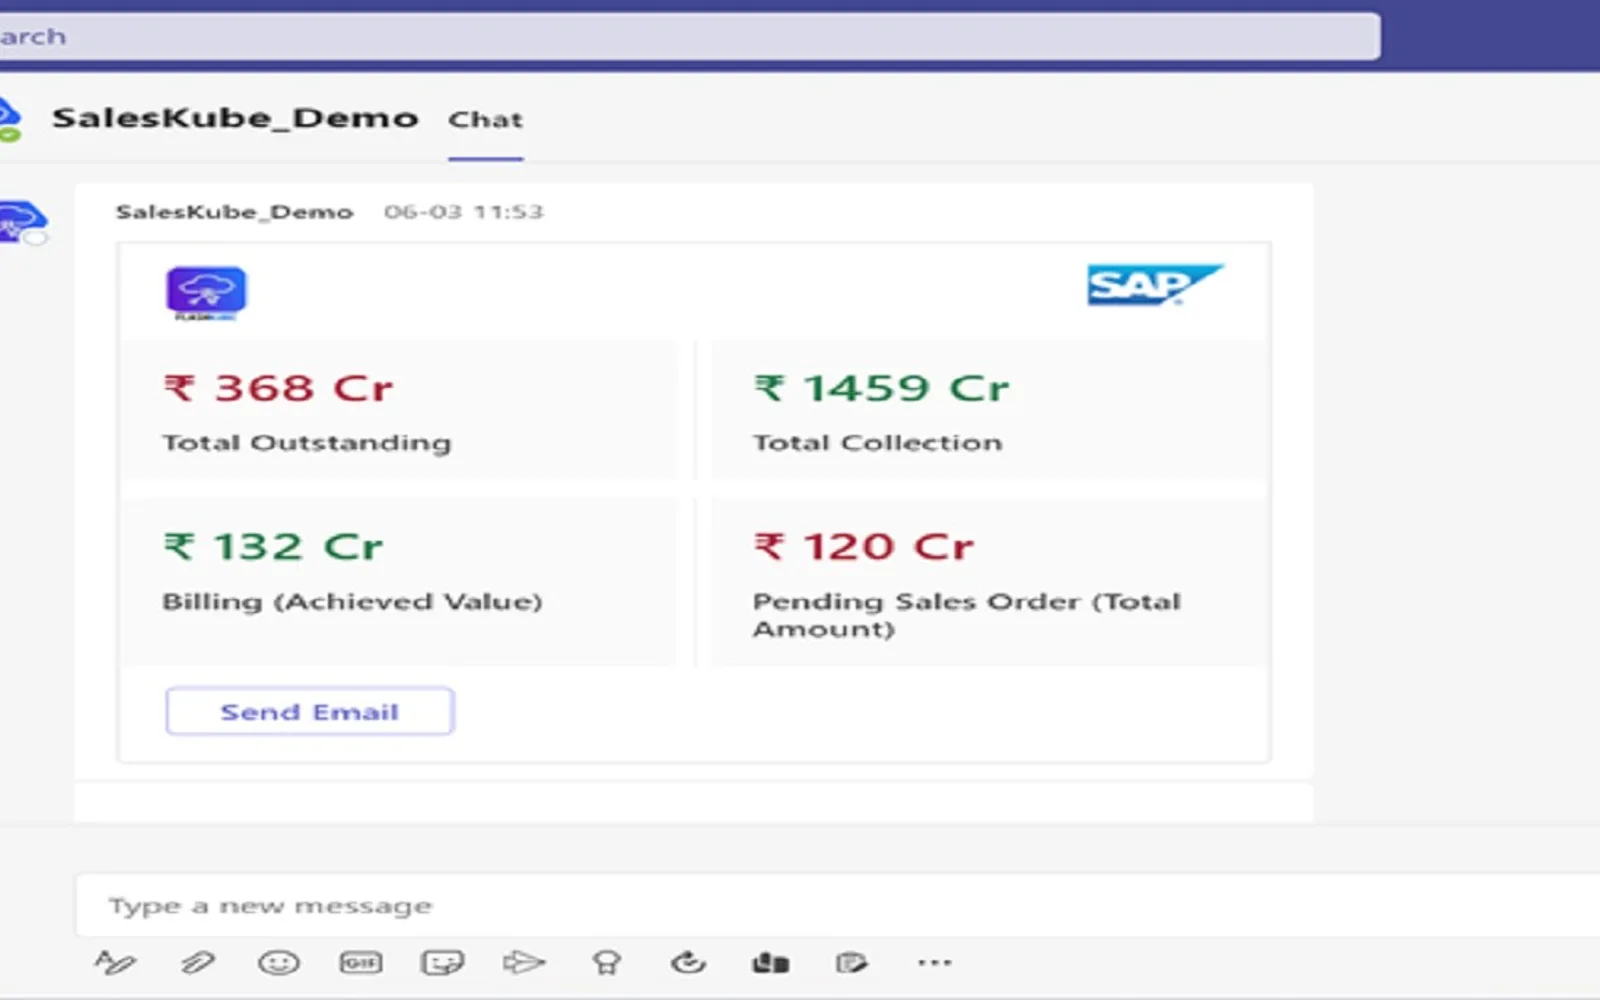Image resolution: width=1600 pixels, height=1000 pixels.
Task: Select the '₹ 368 Cr' outstanding value
Action: tap(279, 388)
